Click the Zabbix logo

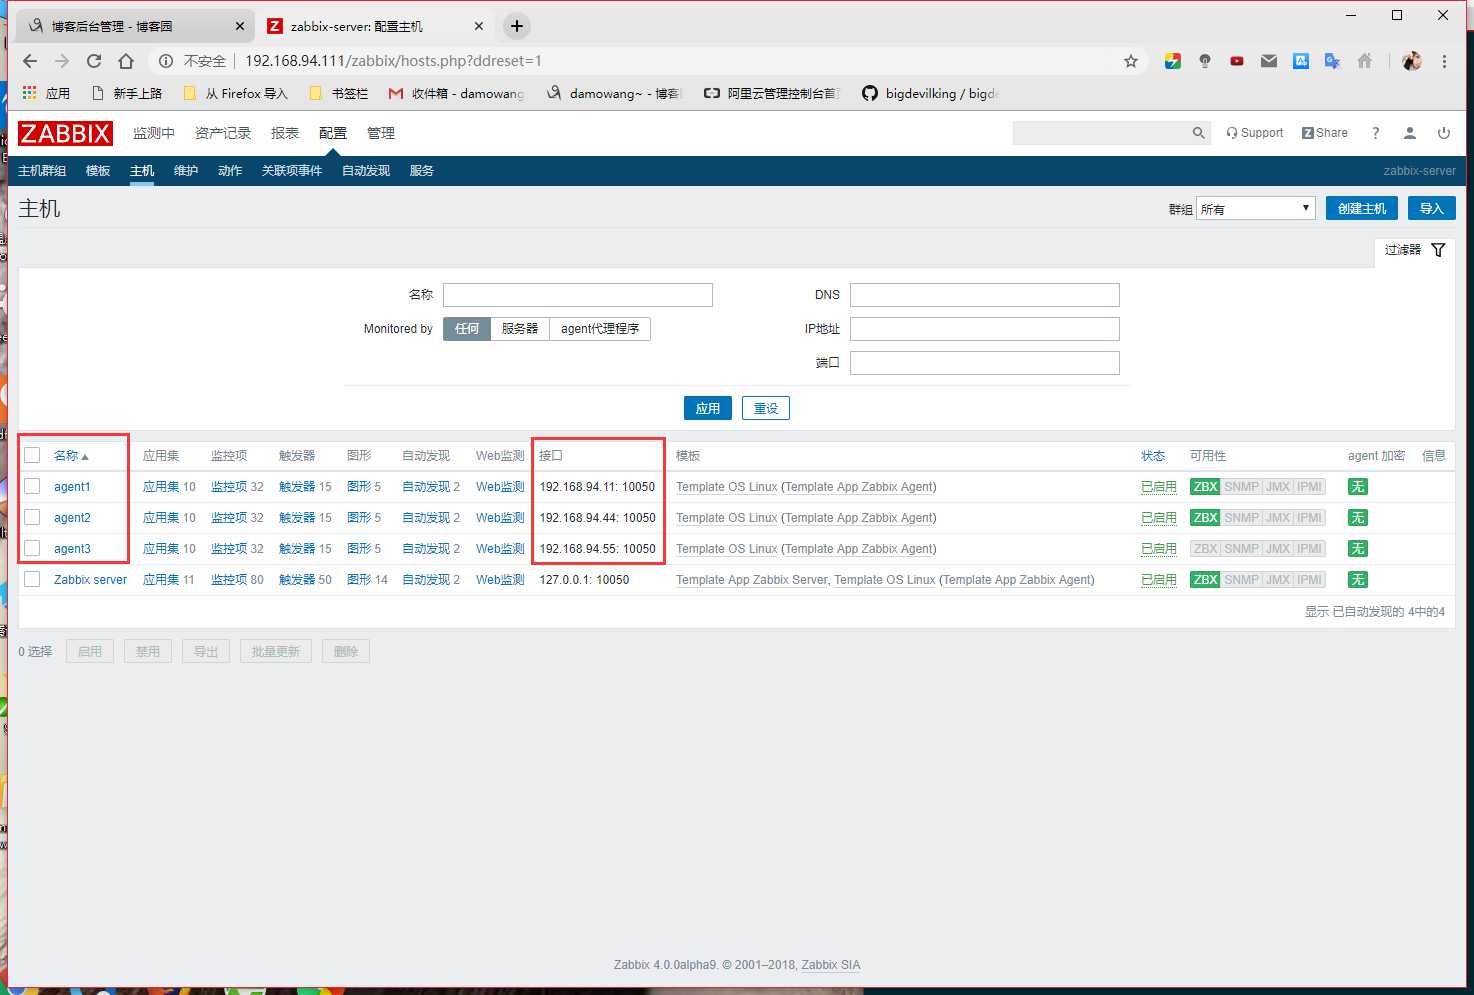click(65, 133)
